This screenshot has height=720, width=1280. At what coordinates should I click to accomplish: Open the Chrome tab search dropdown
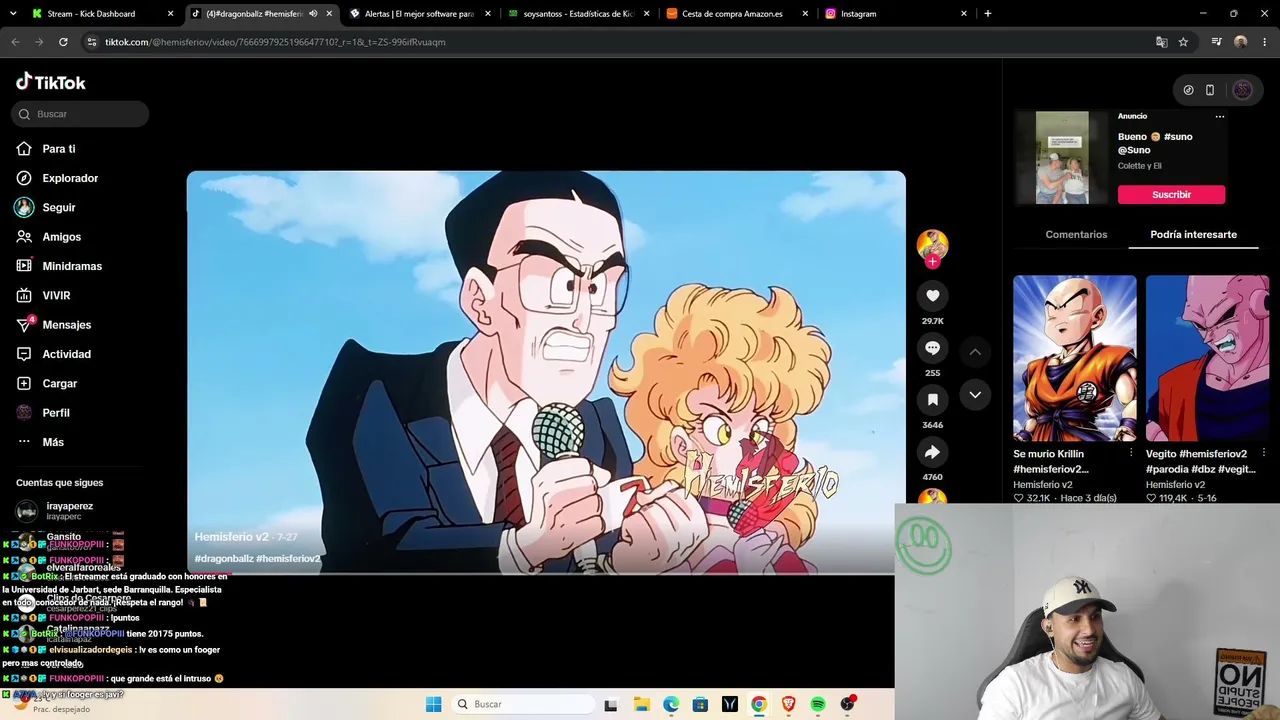(15, 14)
